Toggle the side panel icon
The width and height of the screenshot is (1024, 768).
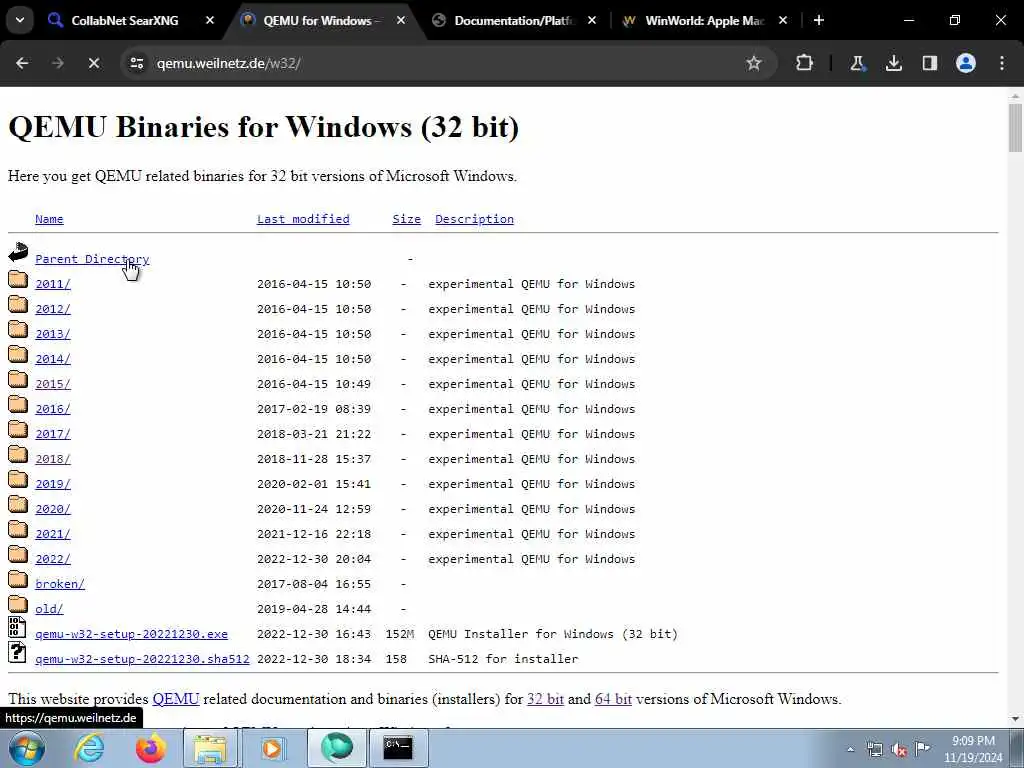coord(930,63)
